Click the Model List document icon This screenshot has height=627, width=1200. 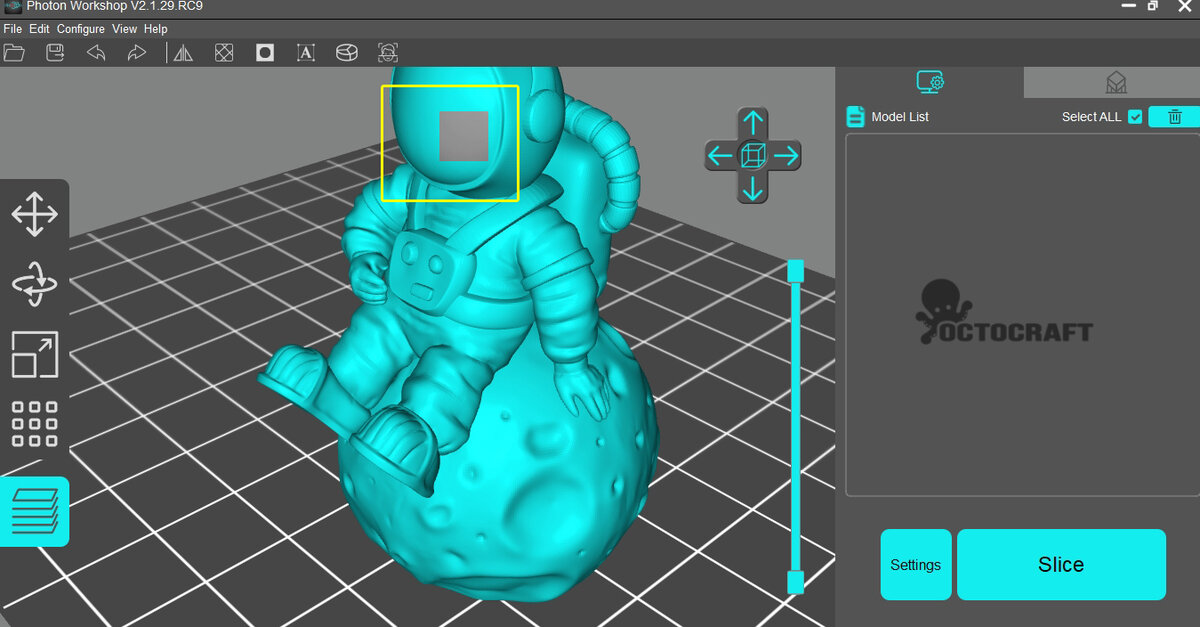pyautogui.click(x=855, y=117)
